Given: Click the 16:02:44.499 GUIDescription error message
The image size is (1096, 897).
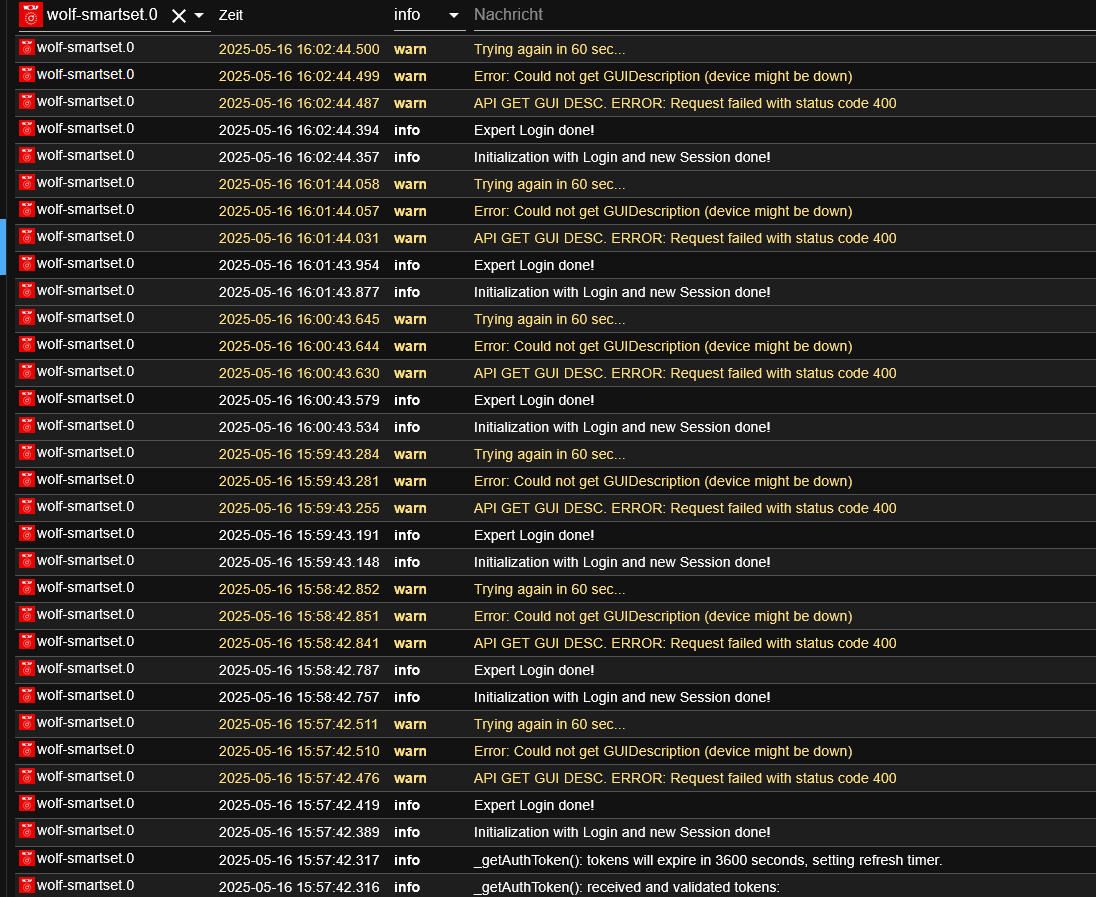Looking at the screenshot, I should pos(662,76).
